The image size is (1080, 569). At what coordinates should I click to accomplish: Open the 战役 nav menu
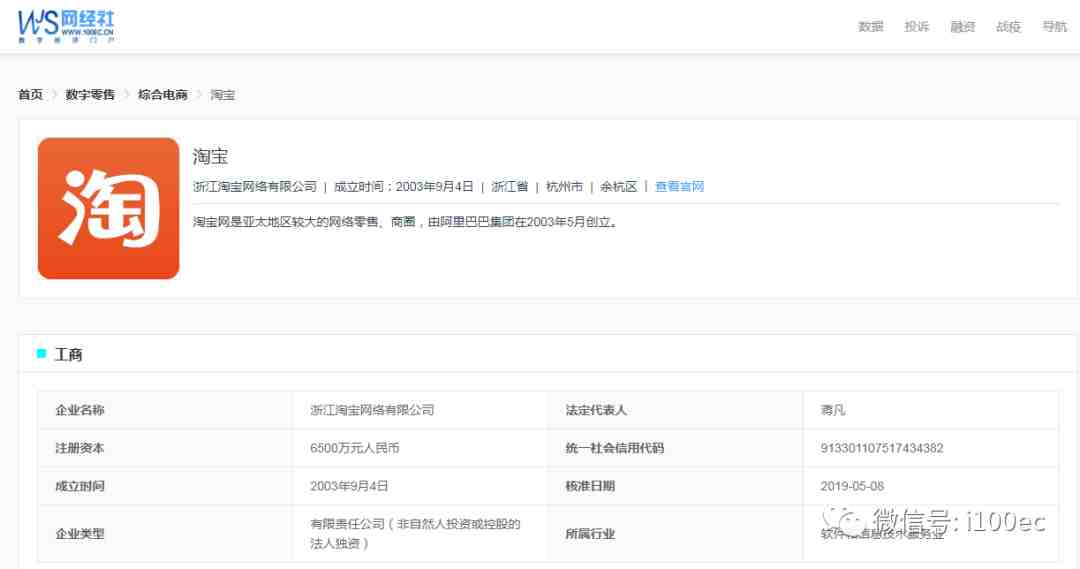1008,27
